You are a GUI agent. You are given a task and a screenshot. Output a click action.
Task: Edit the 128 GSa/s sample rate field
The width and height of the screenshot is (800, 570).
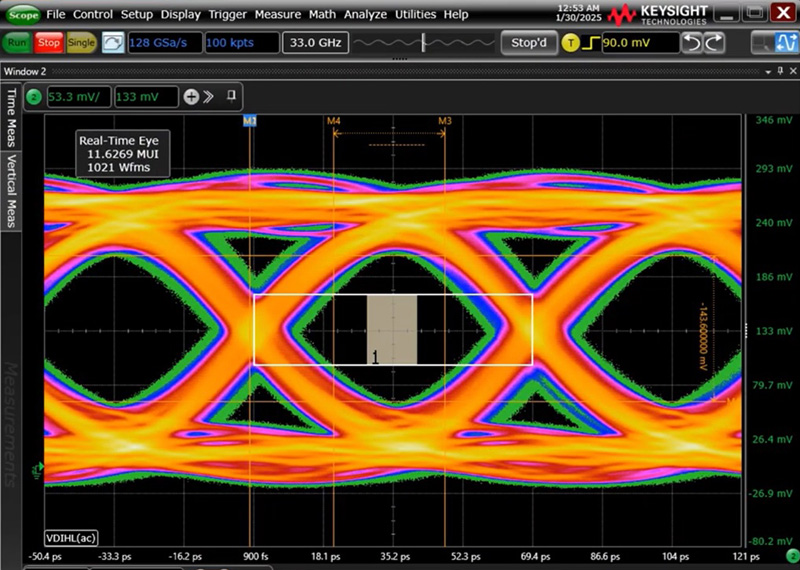tap(165, 43)
